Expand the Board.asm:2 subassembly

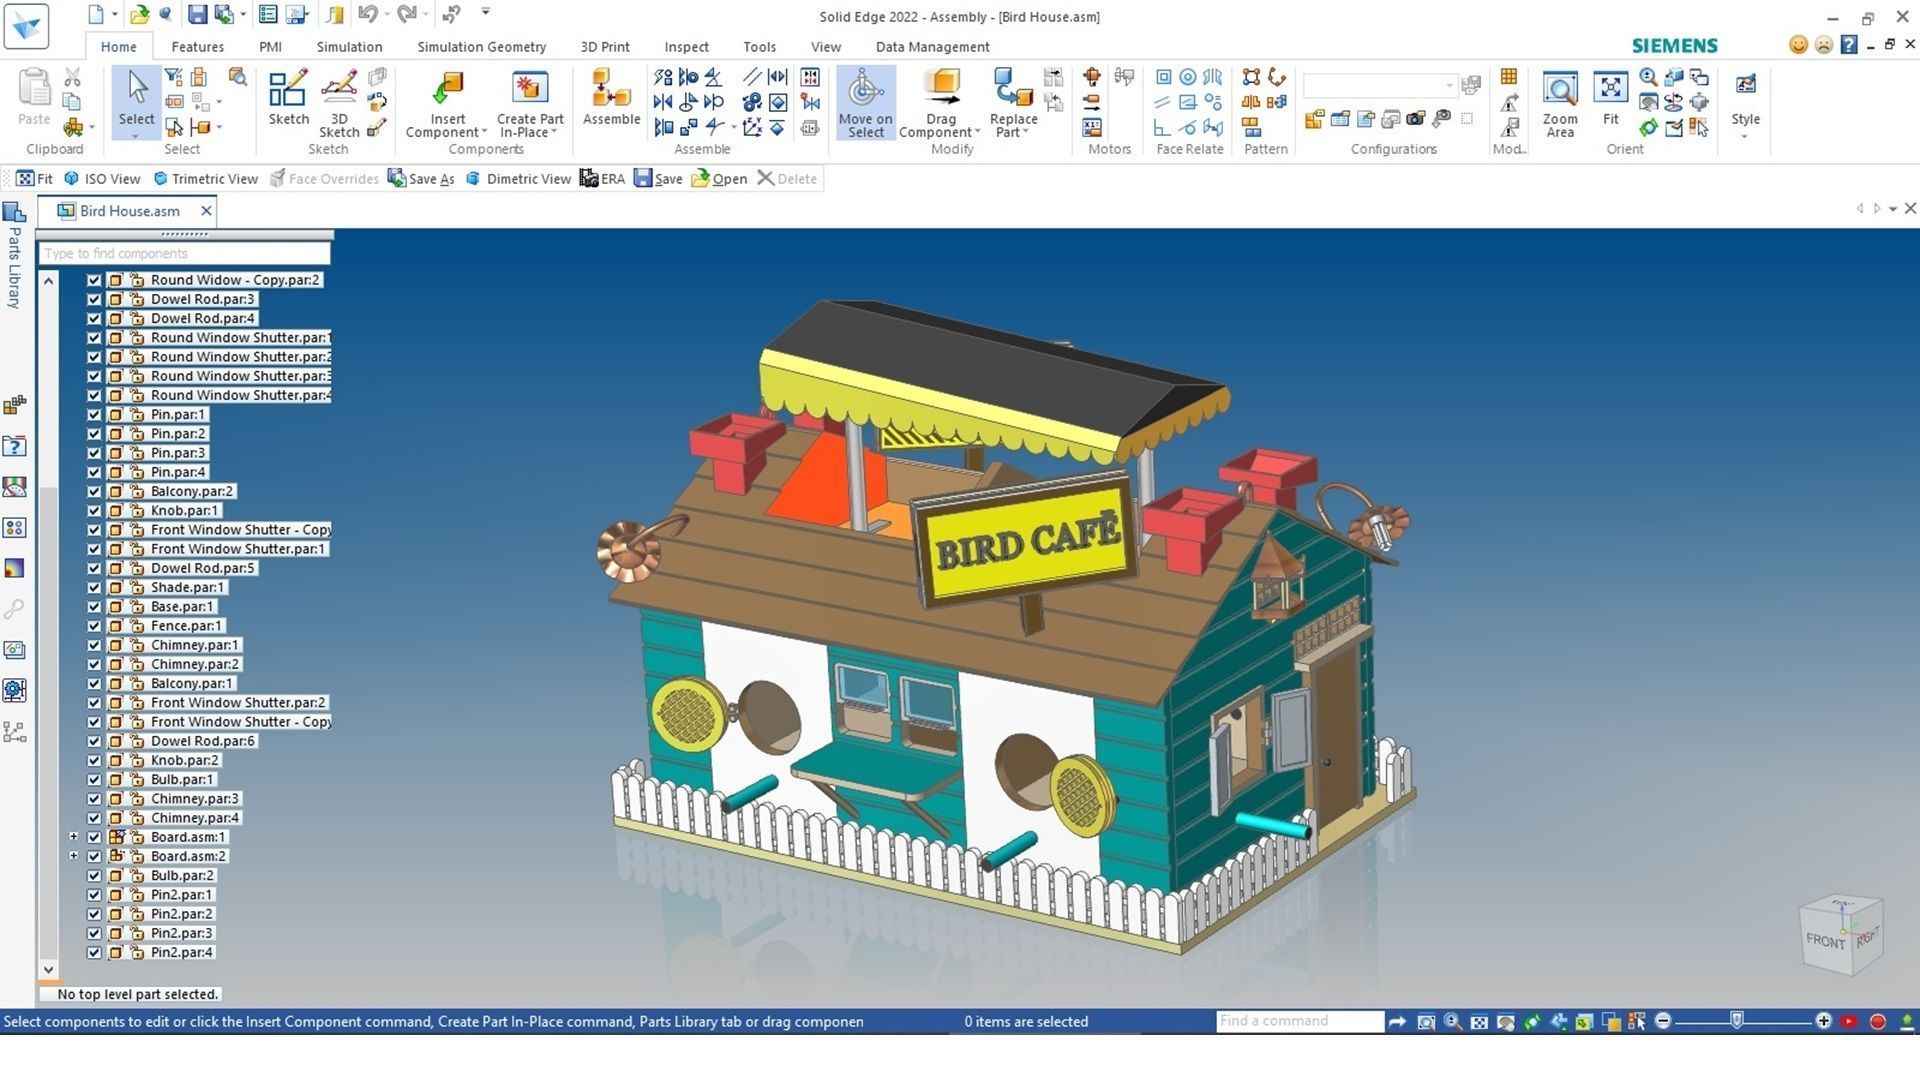pyautogui.click(x=74, y=856)
